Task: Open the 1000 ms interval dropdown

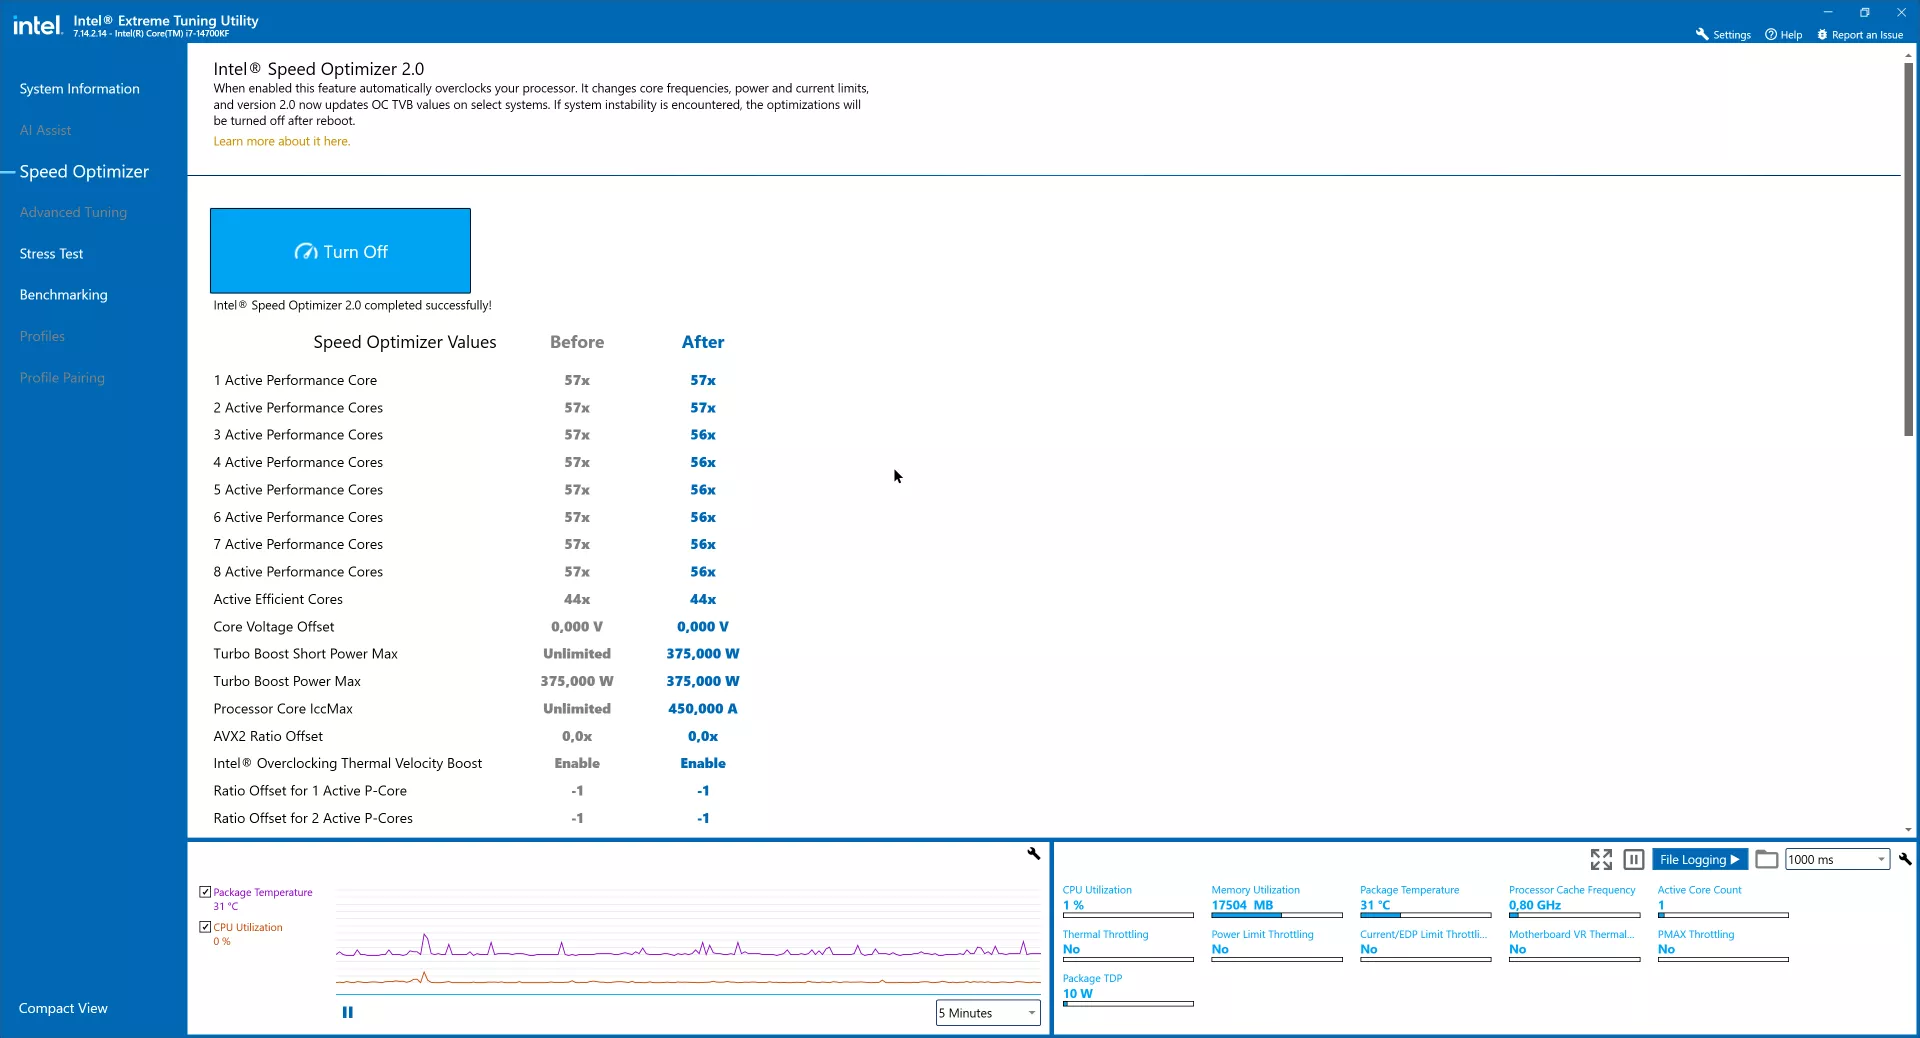Action: pyautogui.click(x=1837, y=859)
